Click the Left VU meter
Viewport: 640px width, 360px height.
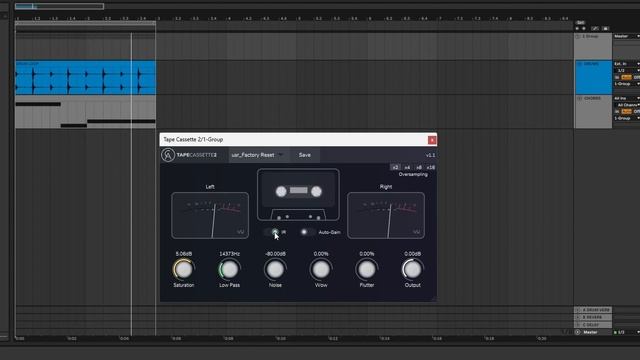point(210,216)
